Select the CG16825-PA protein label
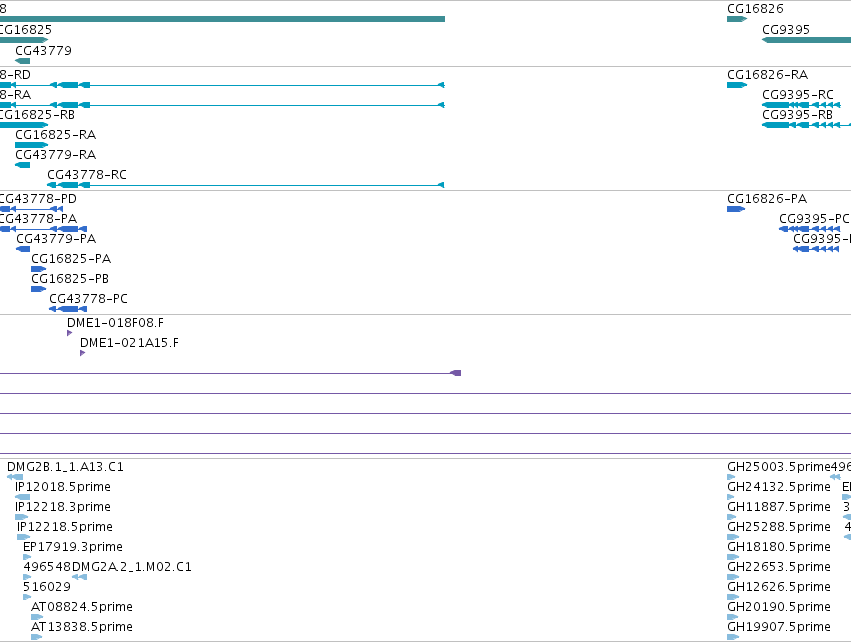This screenshot has width=851, height=642. click(x=71, y=259)
